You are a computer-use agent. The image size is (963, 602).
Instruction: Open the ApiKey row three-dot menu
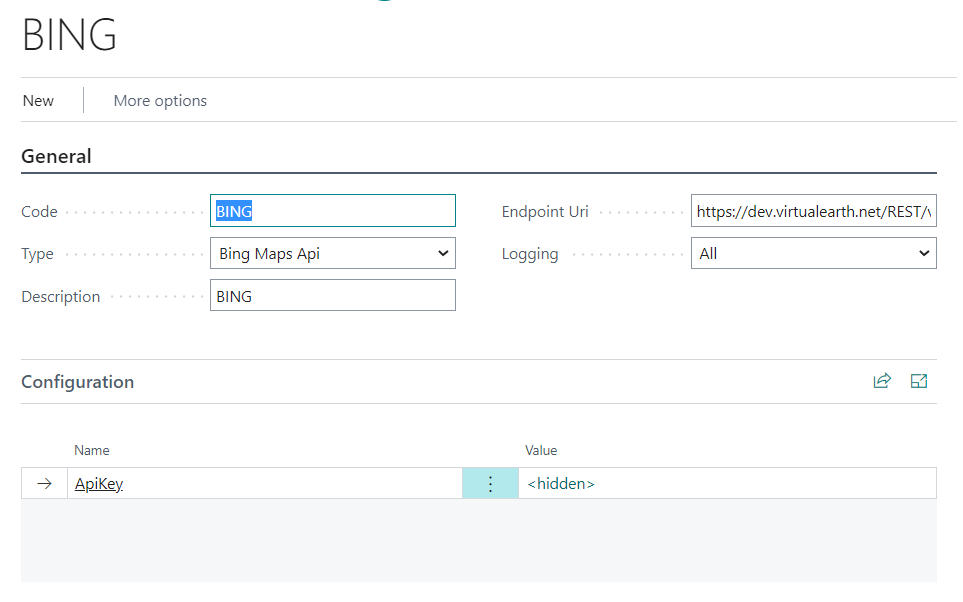tap(490, 483)
